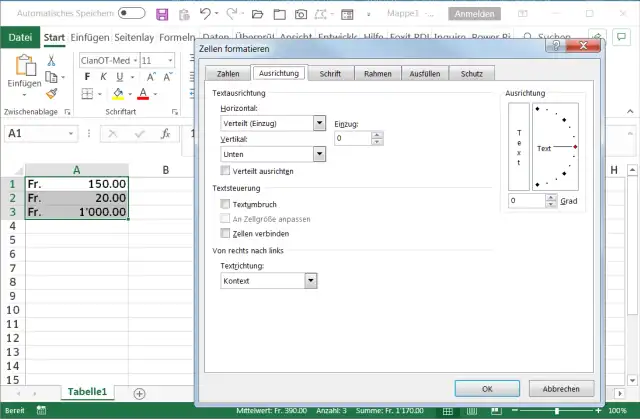Click the Undo arrow icon

coord(205,14)
